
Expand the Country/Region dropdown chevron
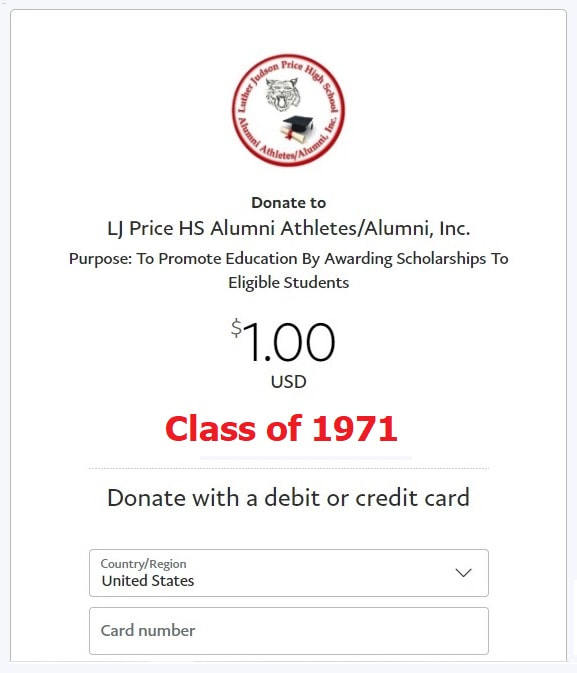(x=463, y=573)
